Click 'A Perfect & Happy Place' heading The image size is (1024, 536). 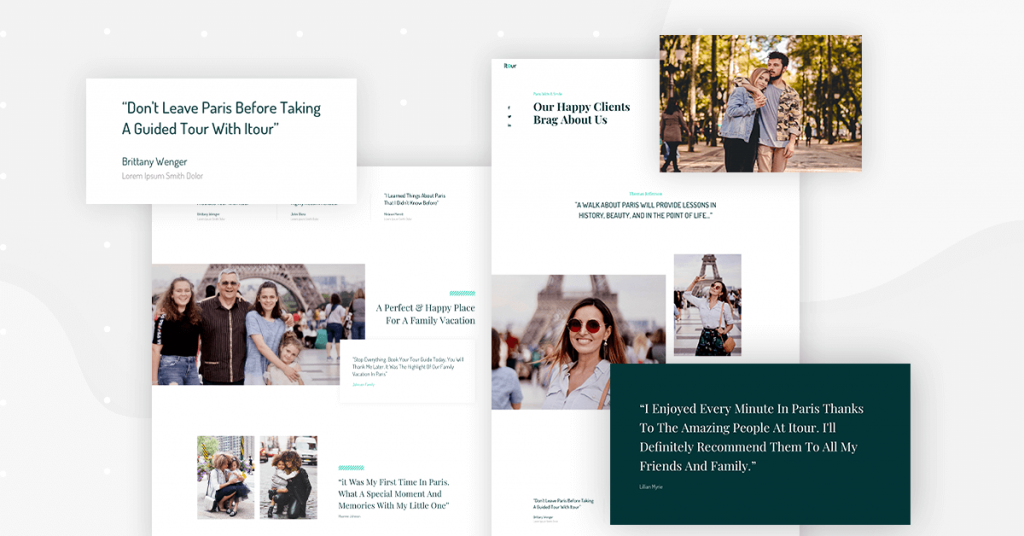point(425,314)
